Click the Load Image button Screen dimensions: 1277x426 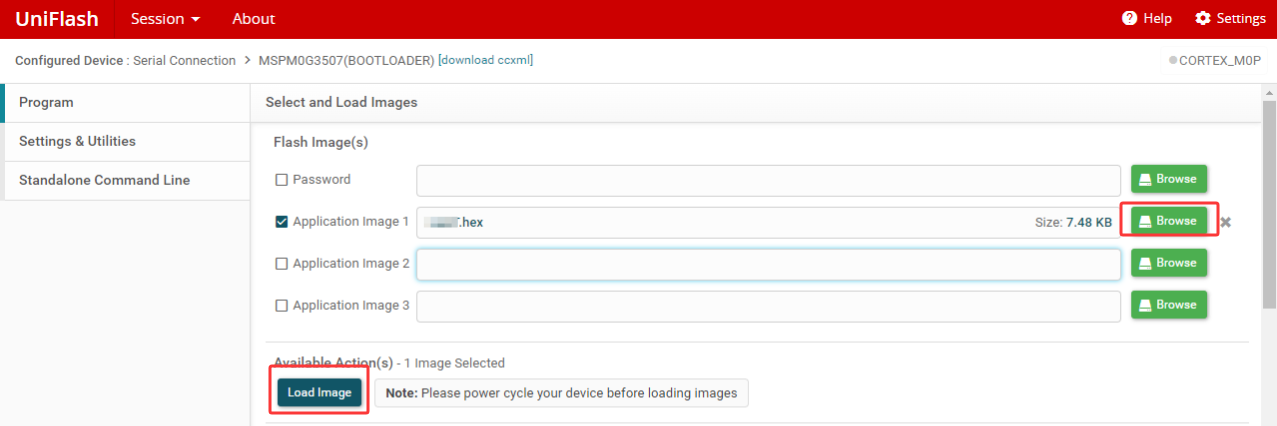click(320, 393)
